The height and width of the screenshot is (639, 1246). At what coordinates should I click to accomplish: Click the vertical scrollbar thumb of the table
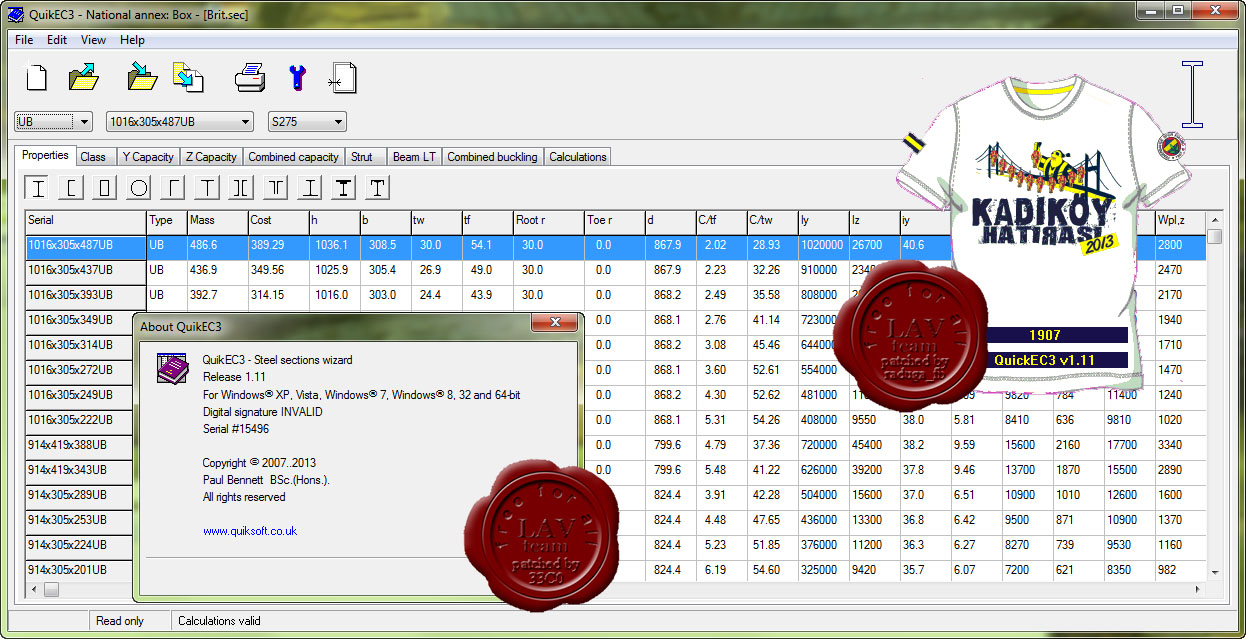pos(1215,236)
